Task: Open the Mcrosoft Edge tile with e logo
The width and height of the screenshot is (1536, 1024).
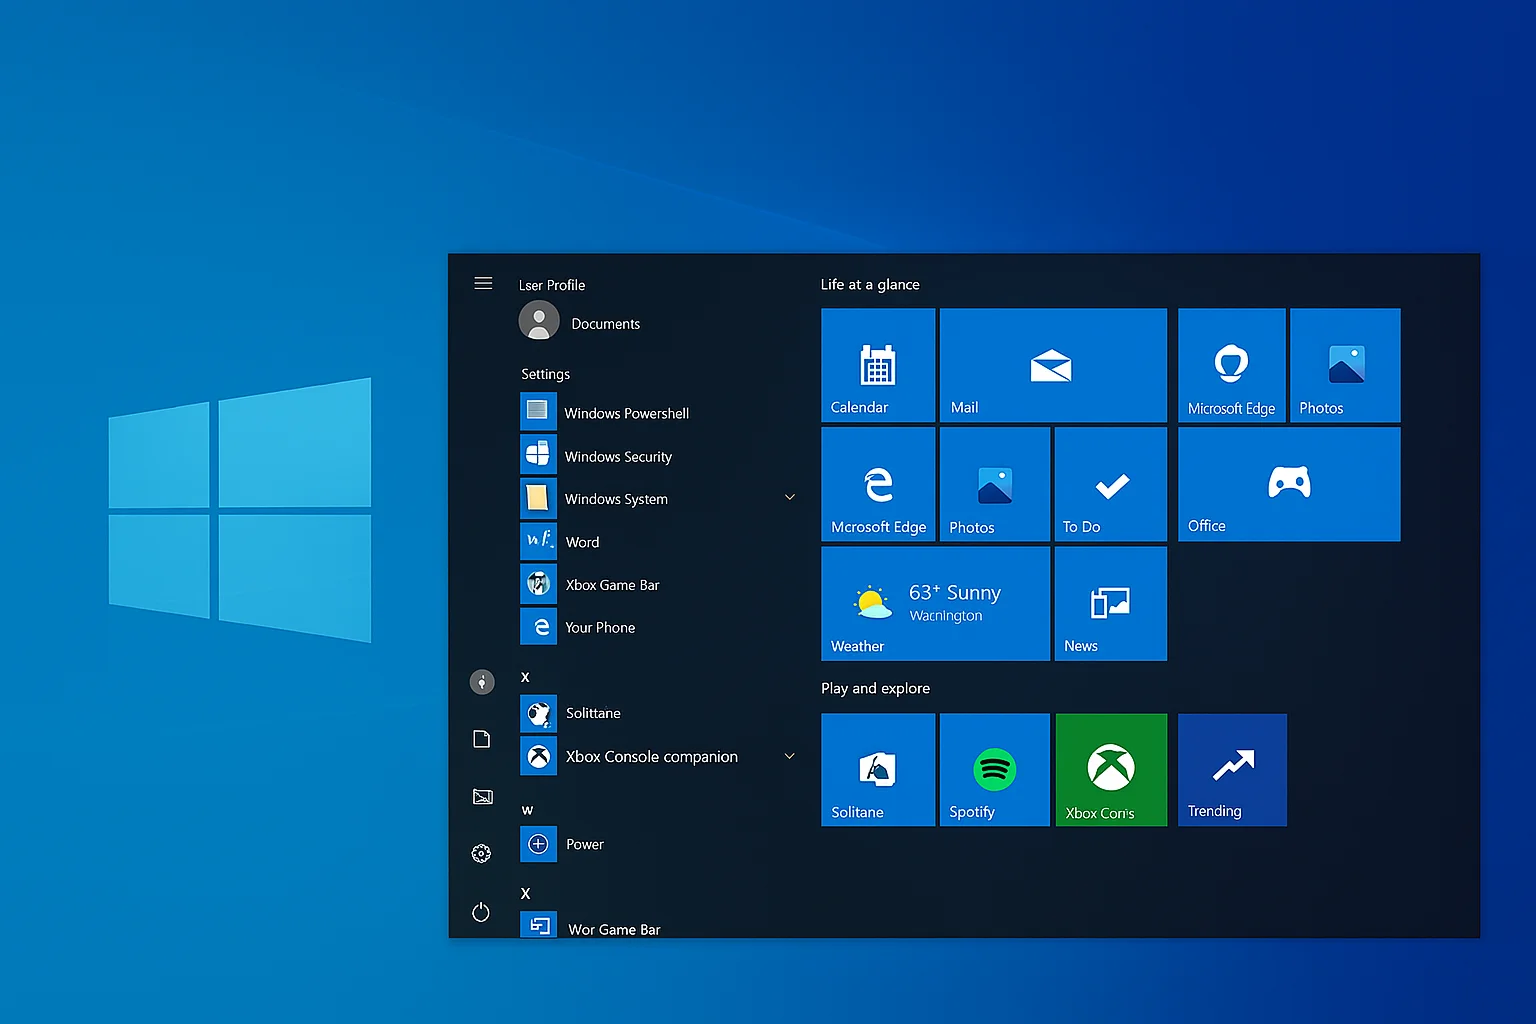Action: (x=878, y=484)
